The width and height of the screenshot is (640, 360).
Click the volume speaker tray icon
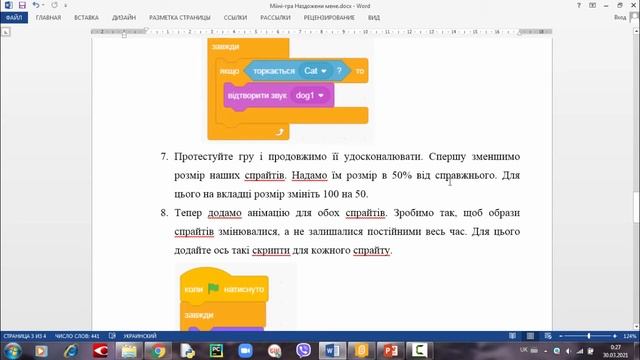click(x=568, y=351)
